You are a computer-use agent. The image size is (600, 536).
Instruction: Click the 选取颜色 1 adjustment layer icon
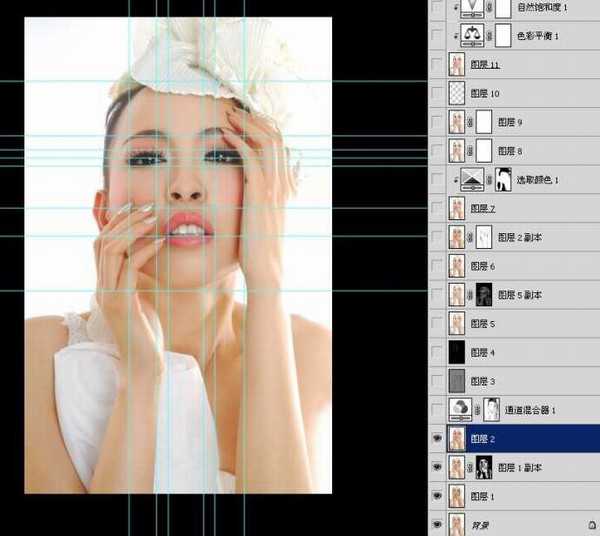click(470, 179)
